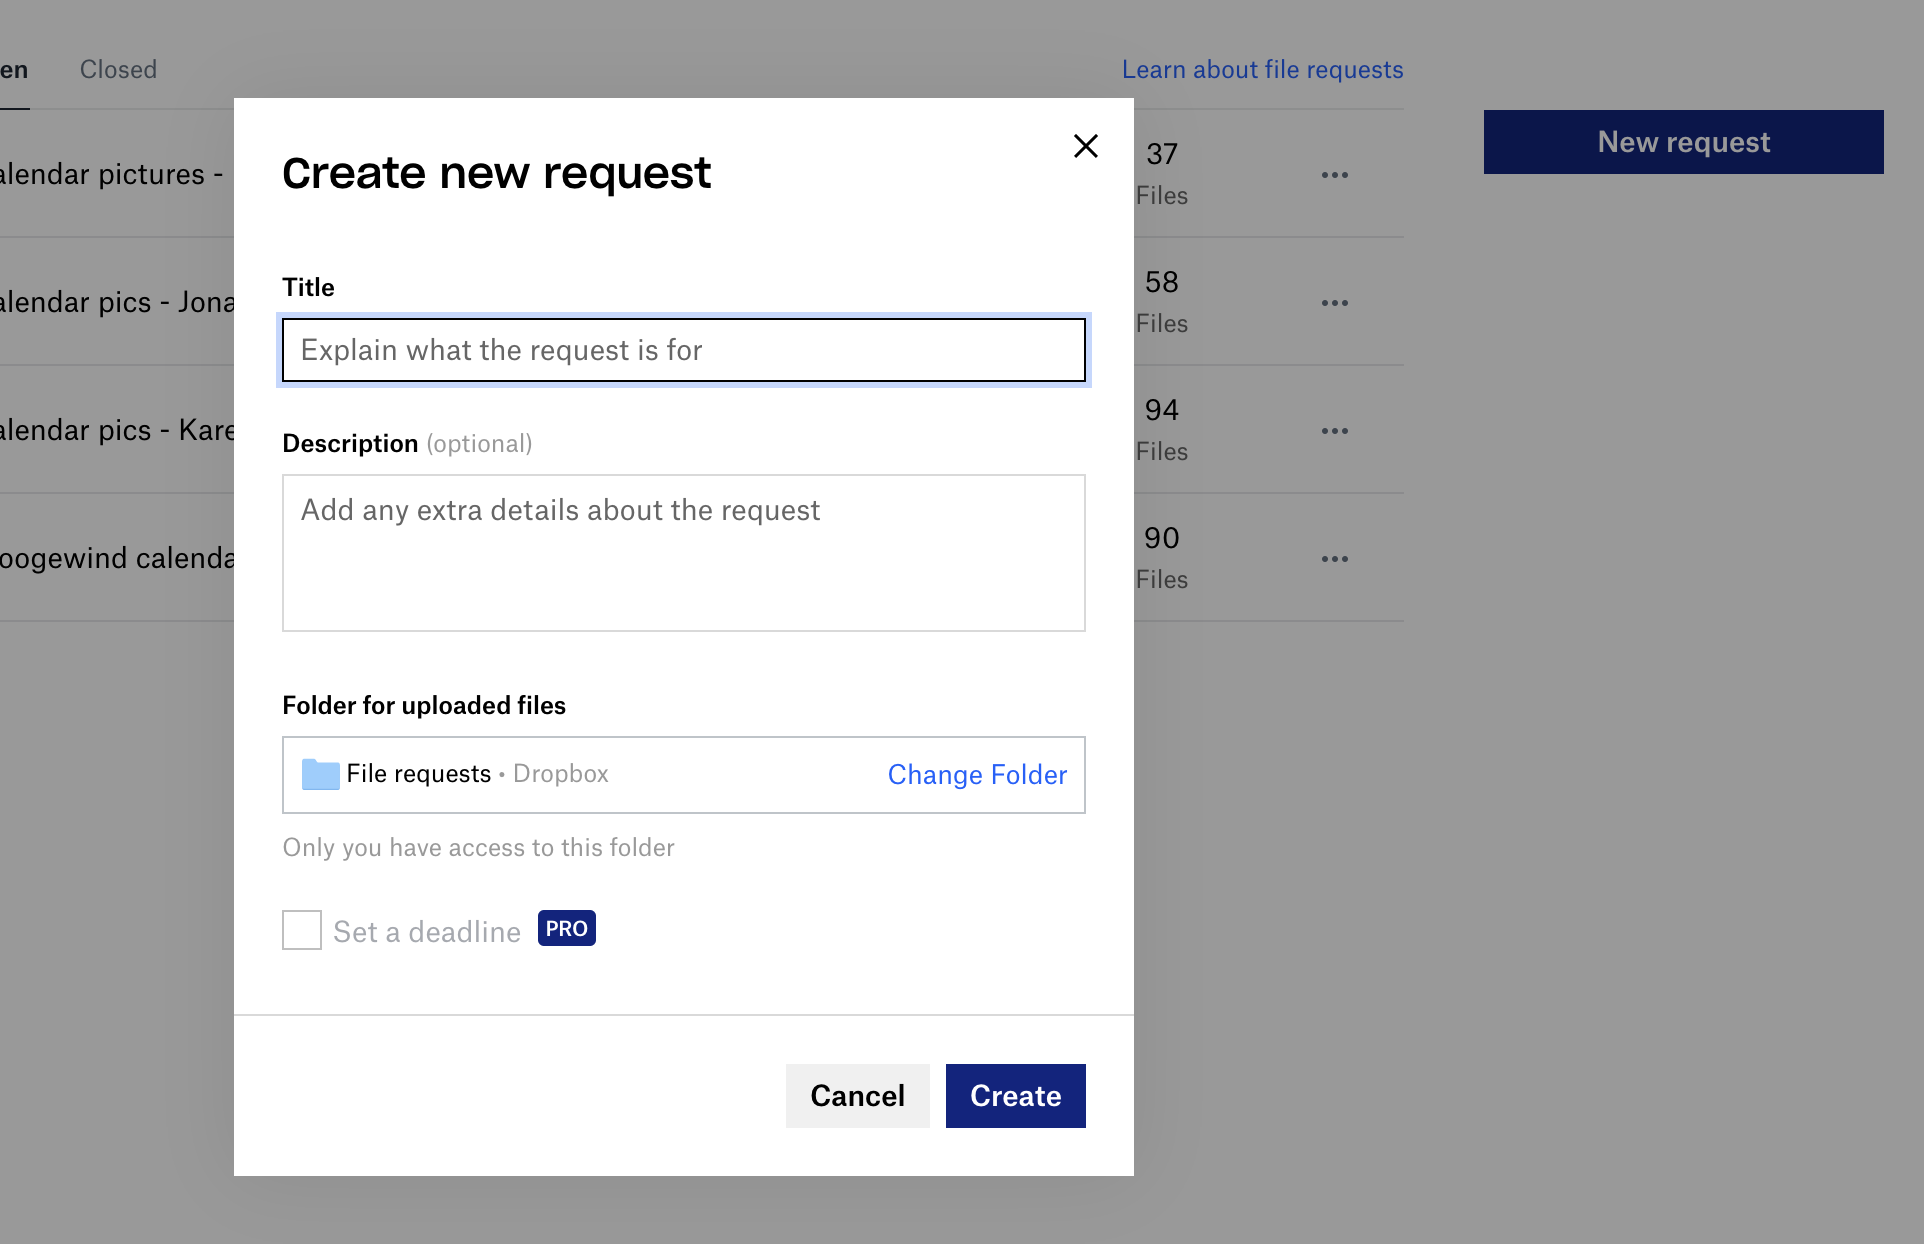
Task: Click the Title input field
Action: coord(683,350)
